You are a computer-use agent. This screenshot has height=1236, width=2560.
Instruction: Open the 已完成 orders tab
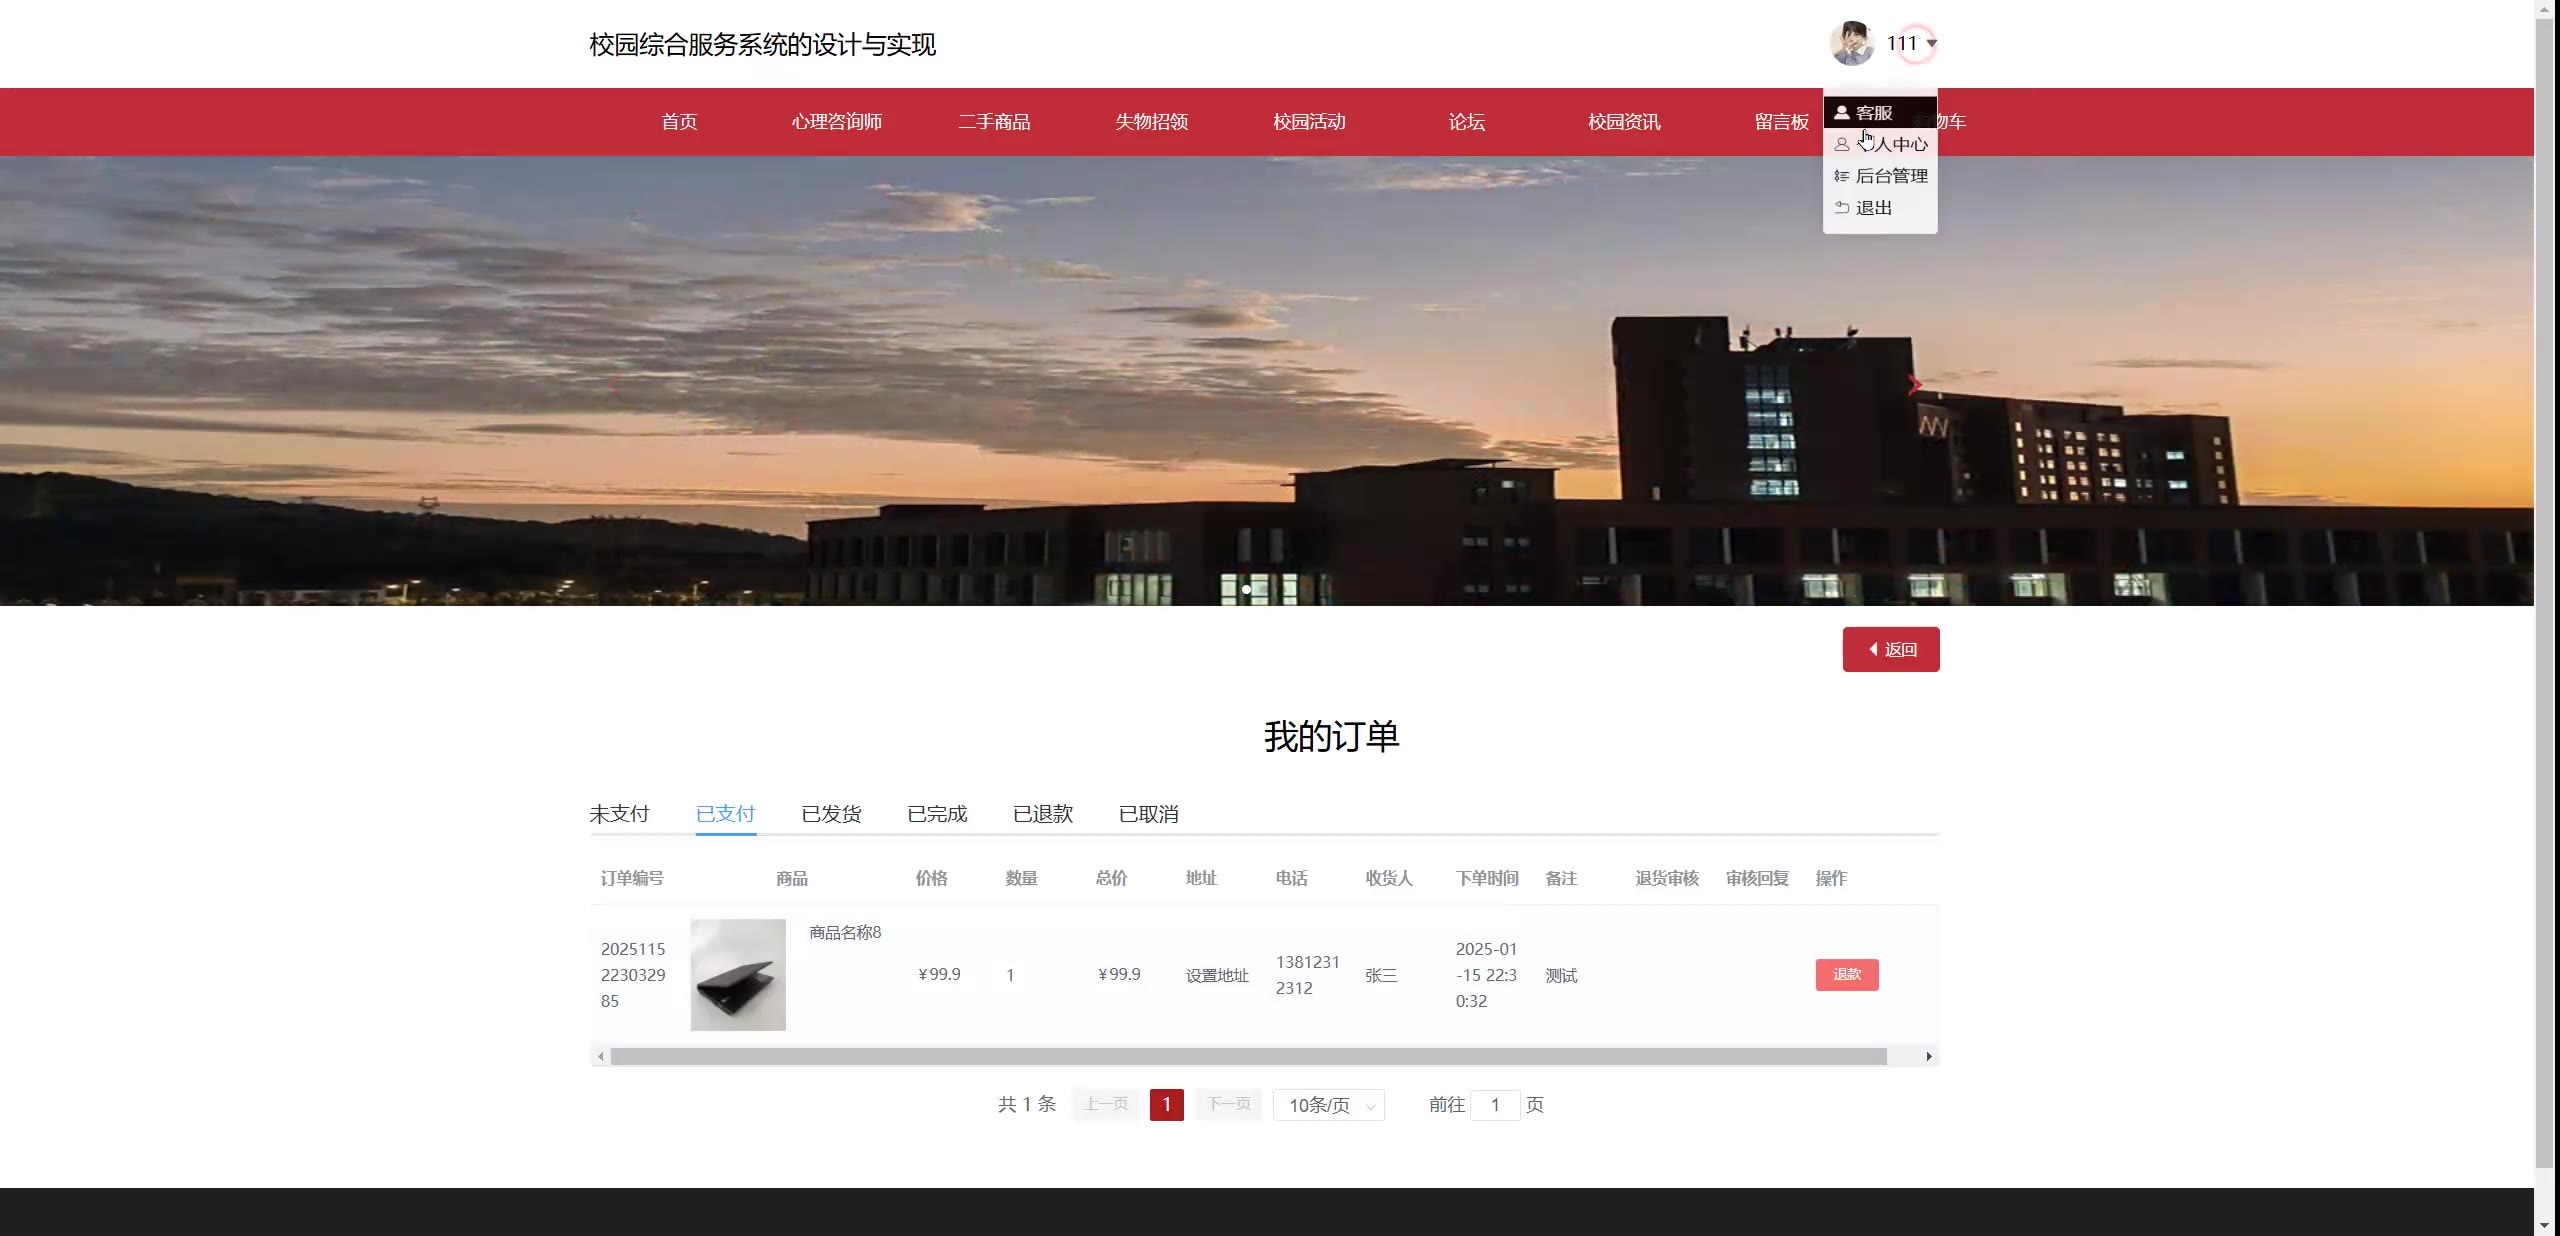937,814
